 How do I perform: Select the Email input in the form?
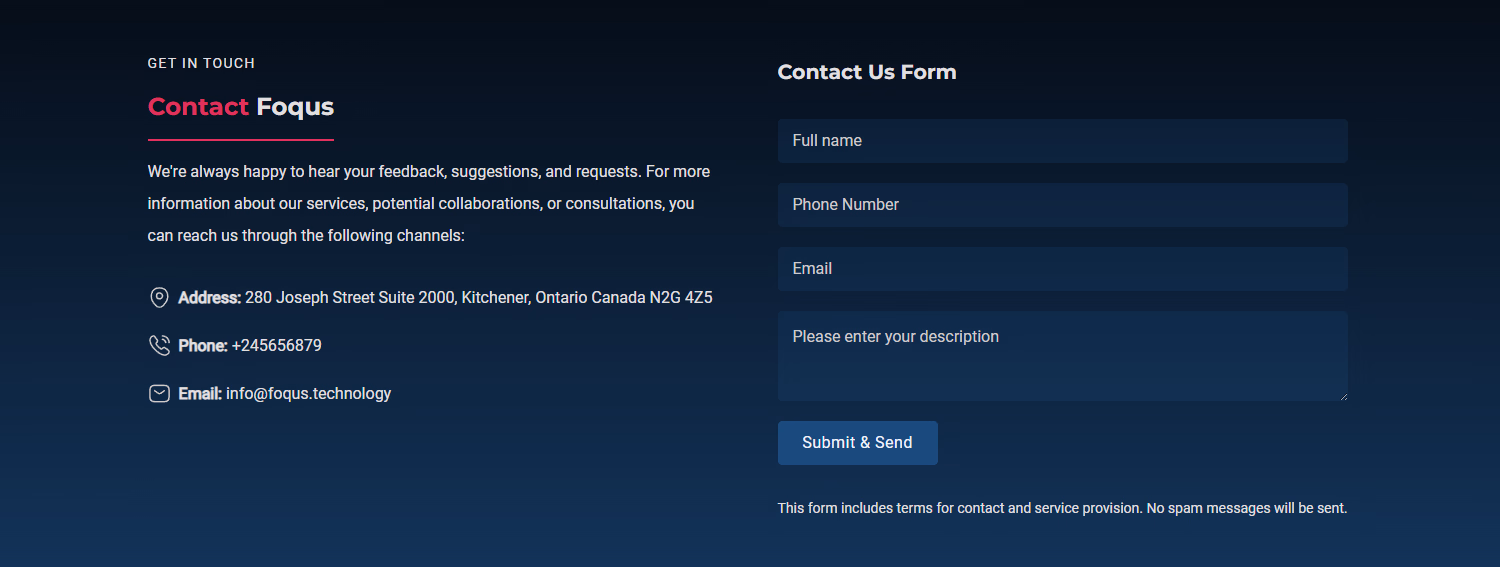(1062, 269)
